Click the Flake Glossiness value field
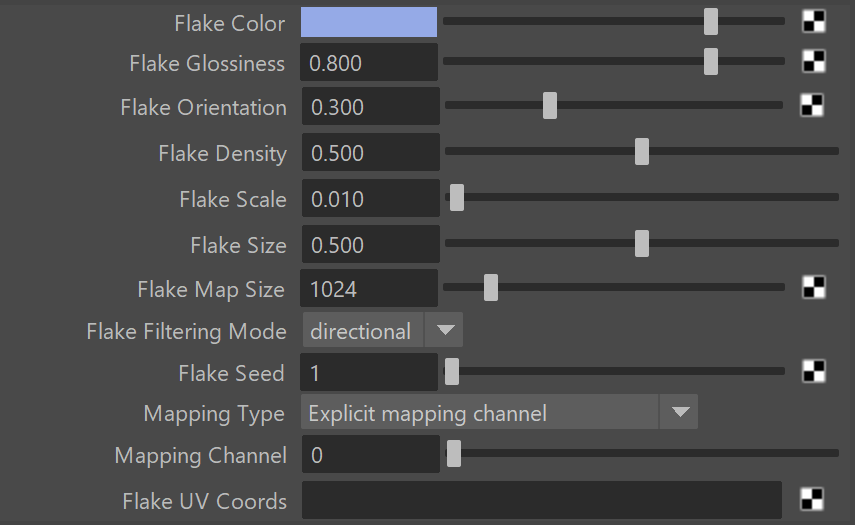This screenshot has height=525, width=855. coord(369,63)
